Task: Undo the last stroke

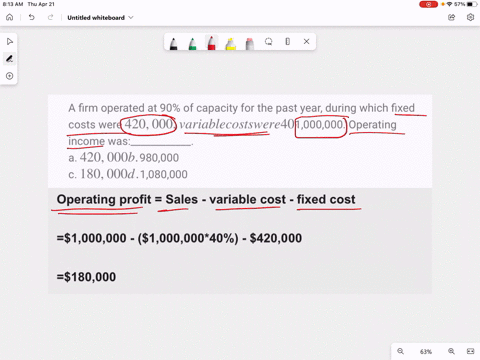Action: [x=32, y=17]
